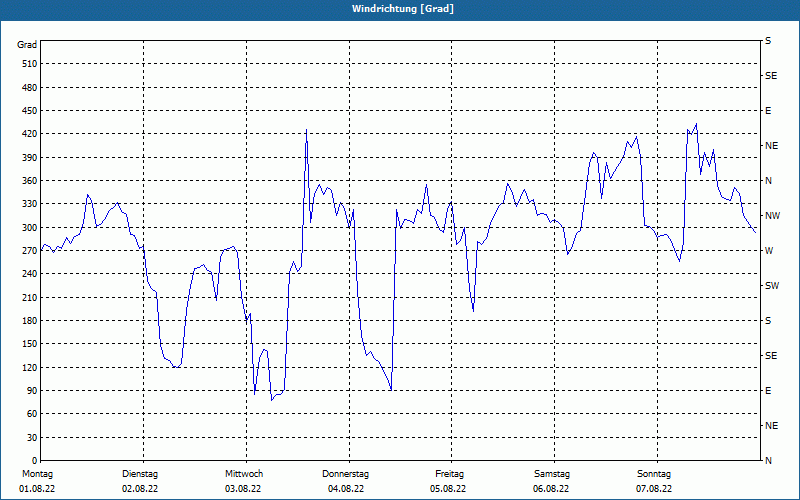Click the date 01.08.22

coord(37,489)
